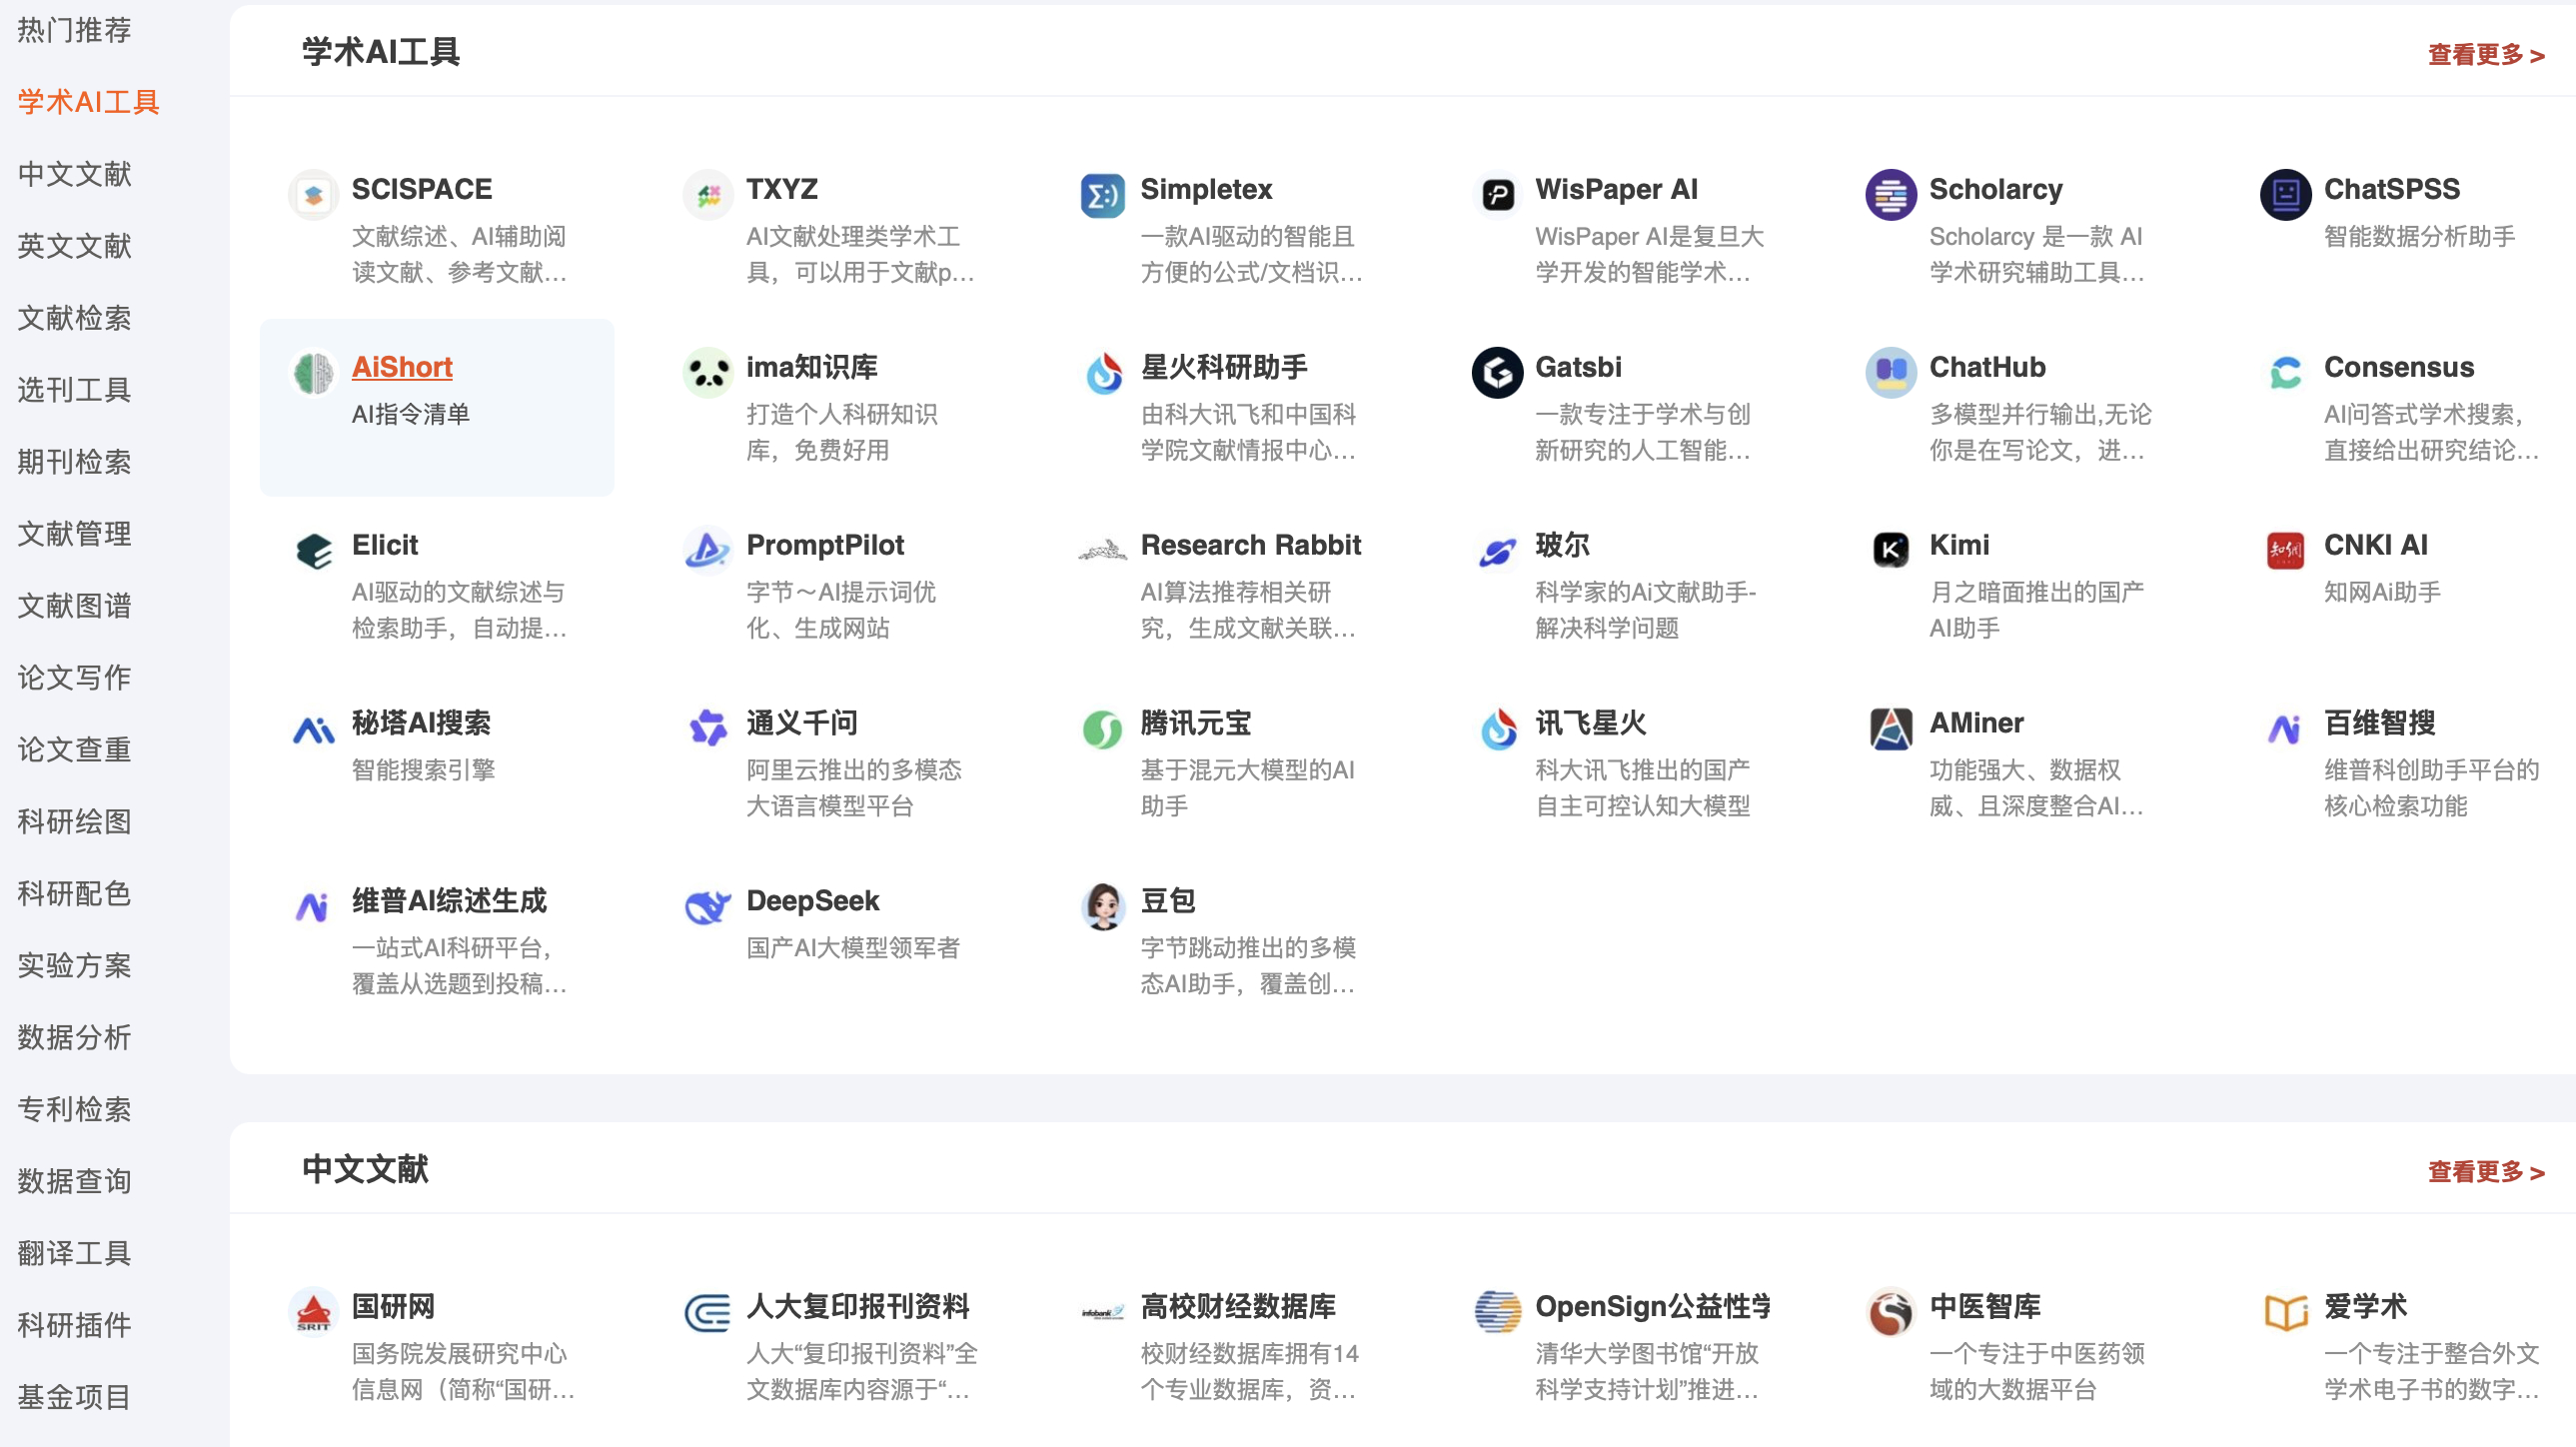The width and height of the screenshot is (2576, 1447).
Task: Click the 国研网 logo icon
Action: pyautogui.click(x=313, y=1311)
